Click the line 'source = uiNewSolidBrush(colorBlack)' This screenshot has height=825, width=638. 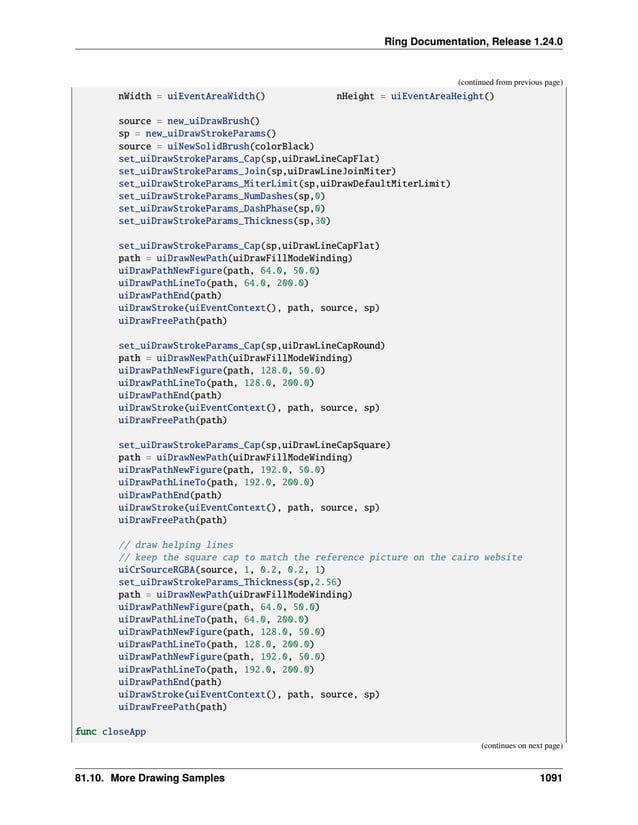(216, 146)
